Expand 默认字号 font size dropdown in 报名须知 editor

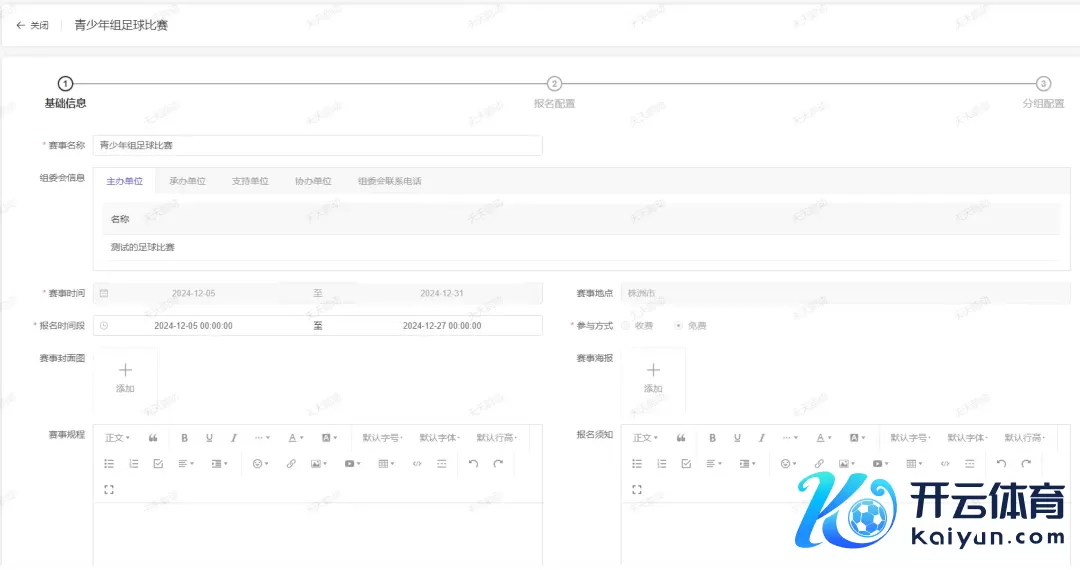coord(911,438)
